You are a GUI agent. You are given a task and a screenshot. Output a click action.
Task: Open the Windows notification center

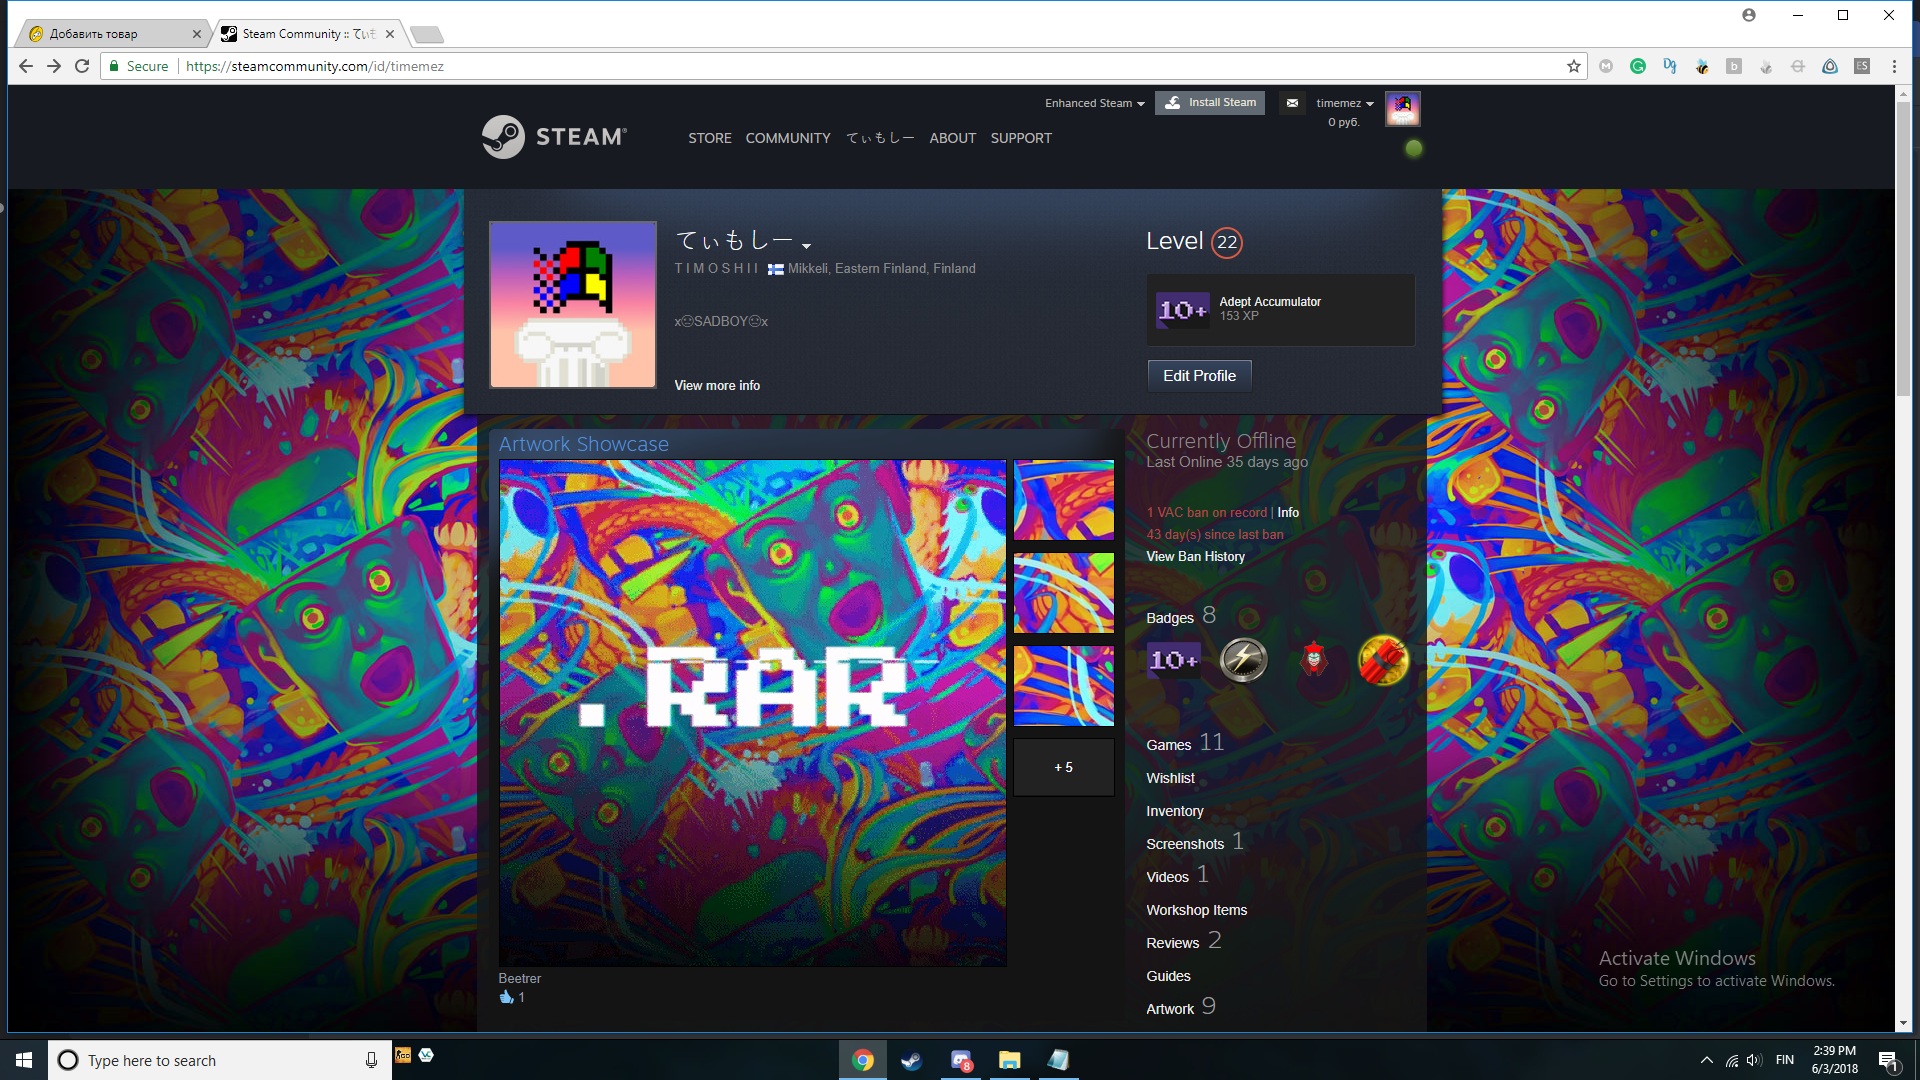tap(1888, 1060)
